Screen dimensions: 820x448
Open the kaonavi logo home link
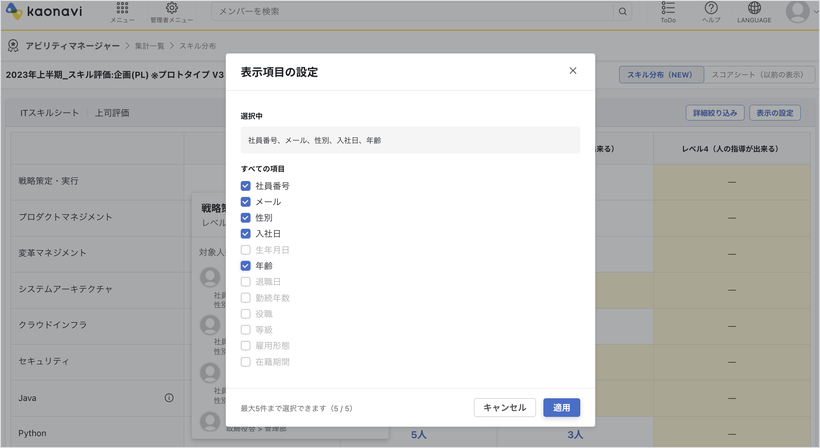(x=44, y=11)
